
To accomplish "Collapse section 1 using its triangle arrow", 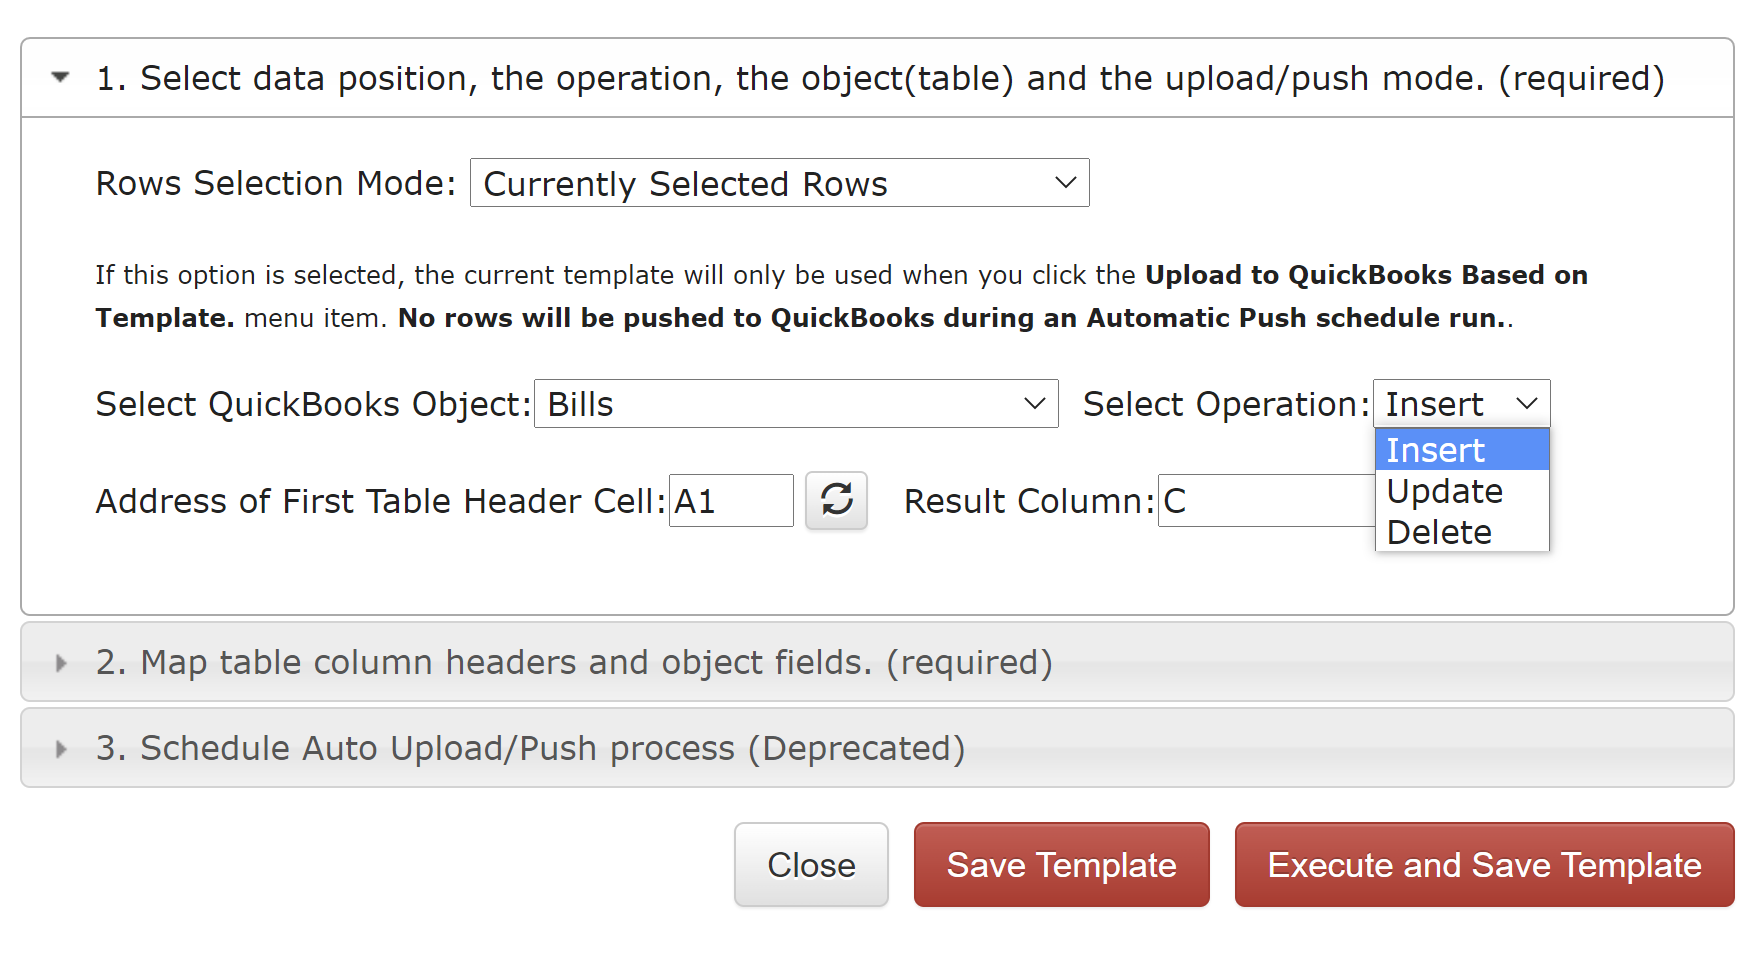I will pyautogui.click(x=60, y=77).
